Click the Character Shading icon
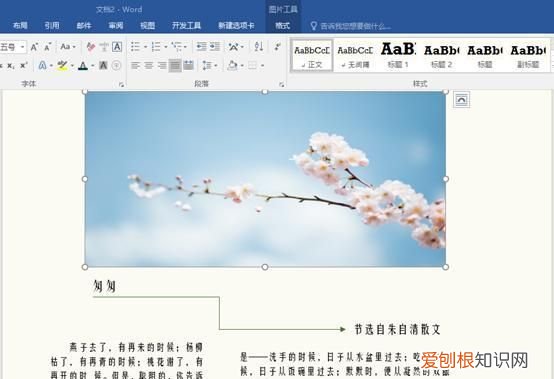The image size is (554, 379). point(103,65)
